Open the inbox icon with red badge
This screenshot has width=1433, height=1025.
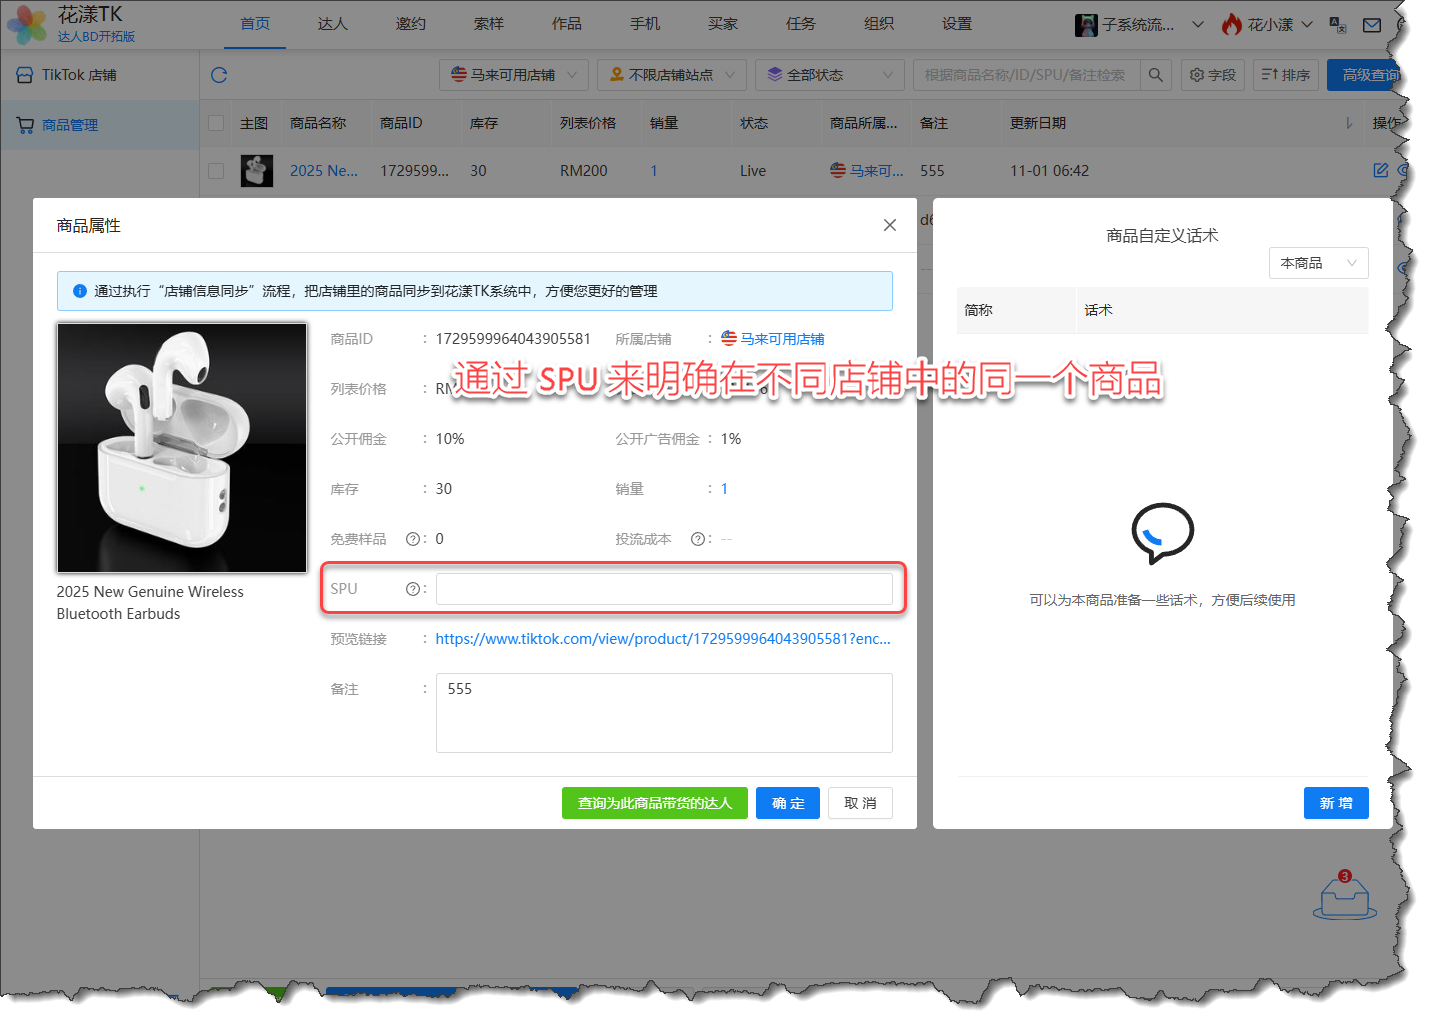[x=1344, y=895]
